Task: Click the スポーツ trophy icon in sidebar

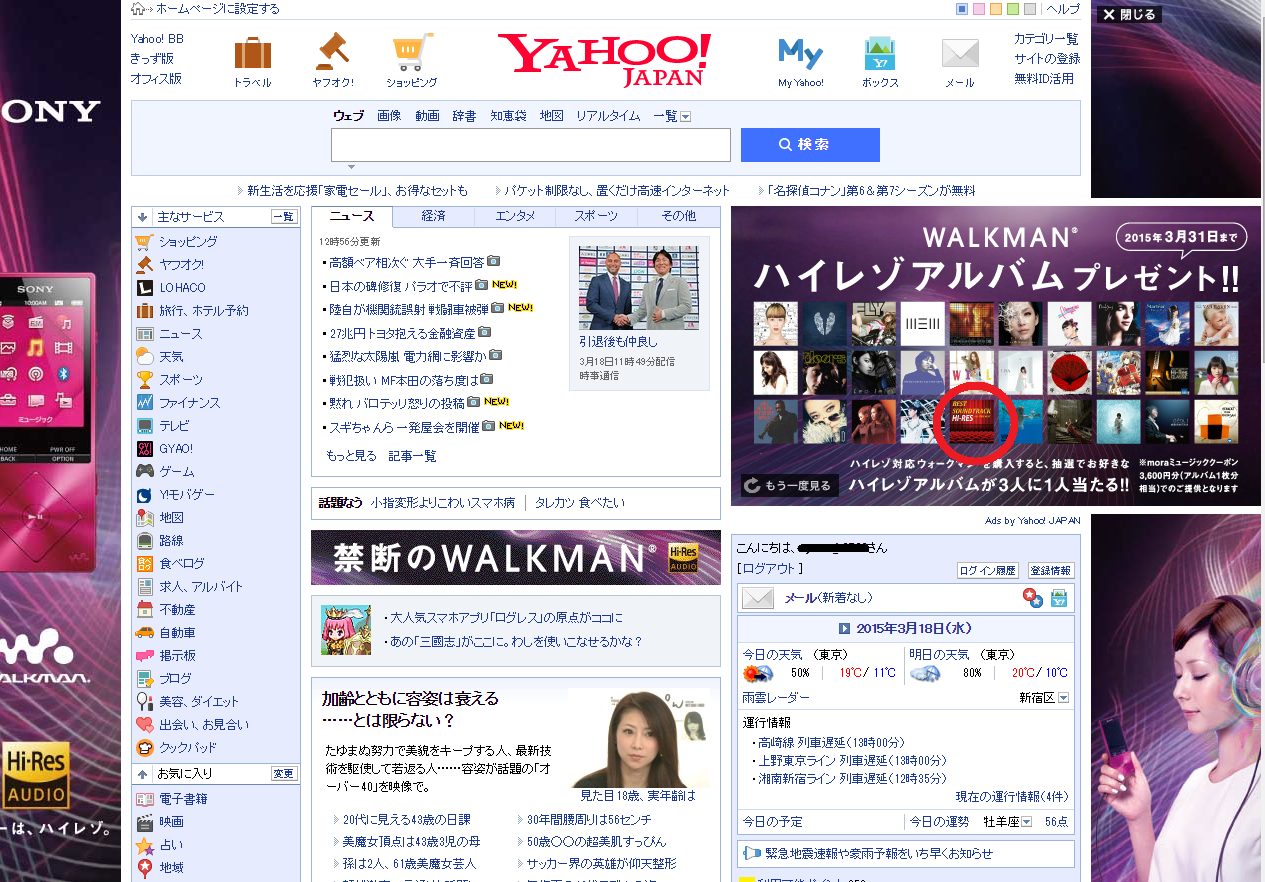Action: [x=144, y=380]
